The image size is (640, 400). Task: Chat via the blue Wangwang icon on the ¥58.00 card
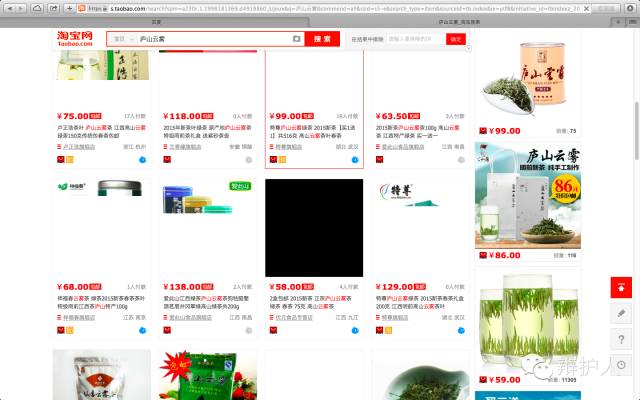pos(355,330)
